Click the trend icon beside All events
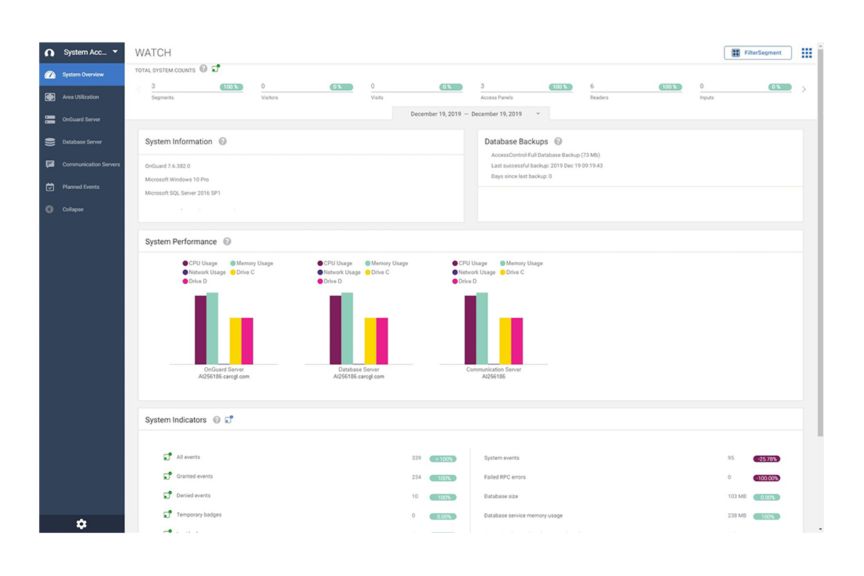This screenshot has width=864, height=576. pos(168,456)
